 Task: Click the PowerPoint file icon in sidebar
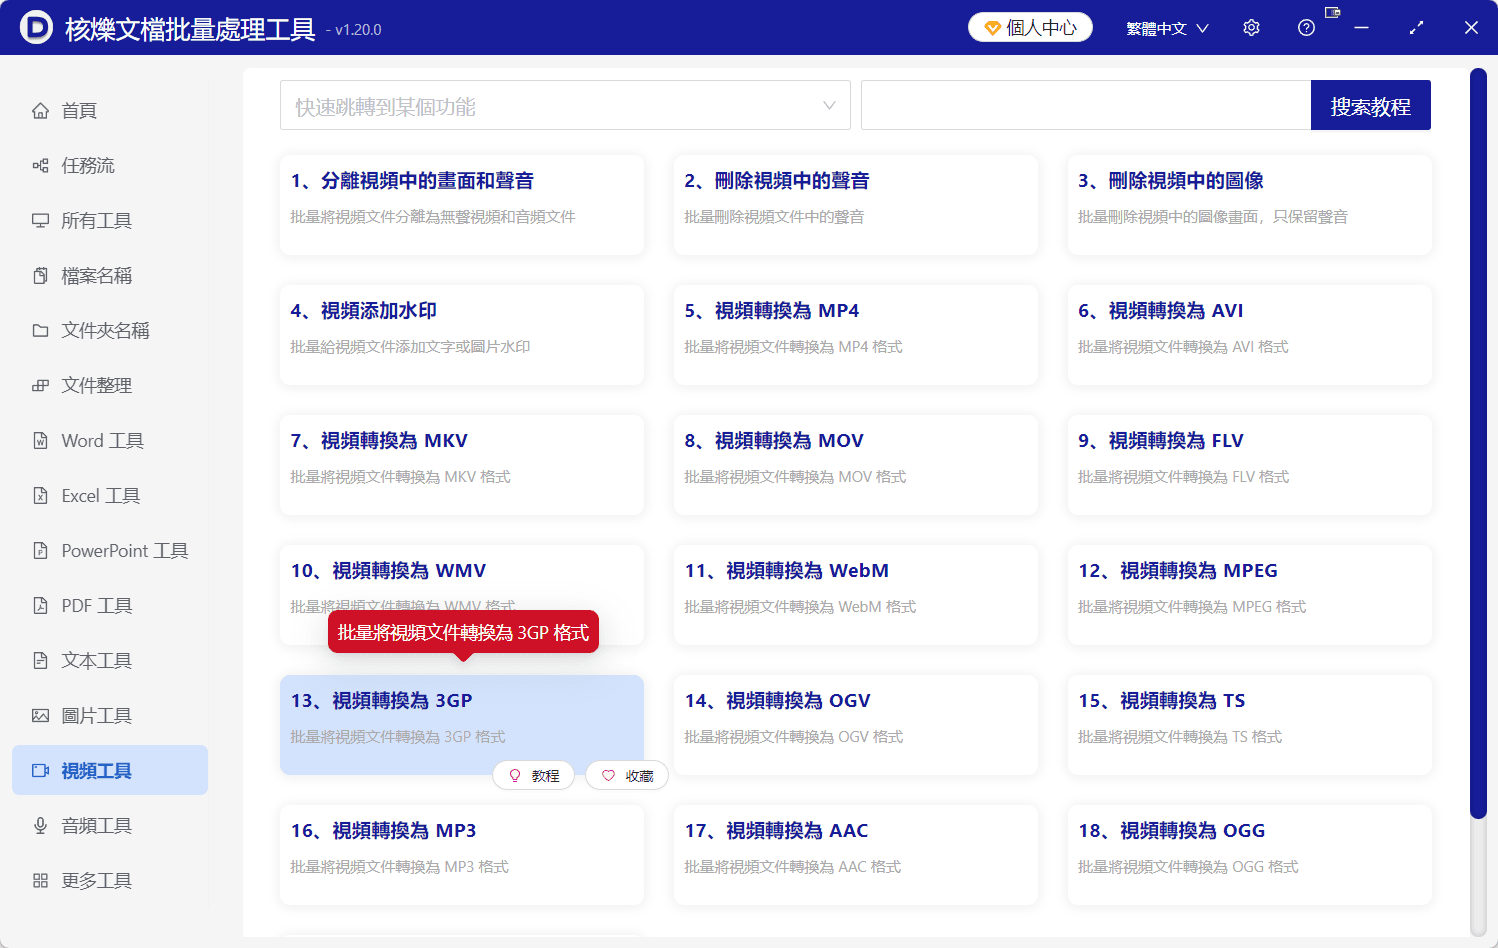tap(40, 550)
